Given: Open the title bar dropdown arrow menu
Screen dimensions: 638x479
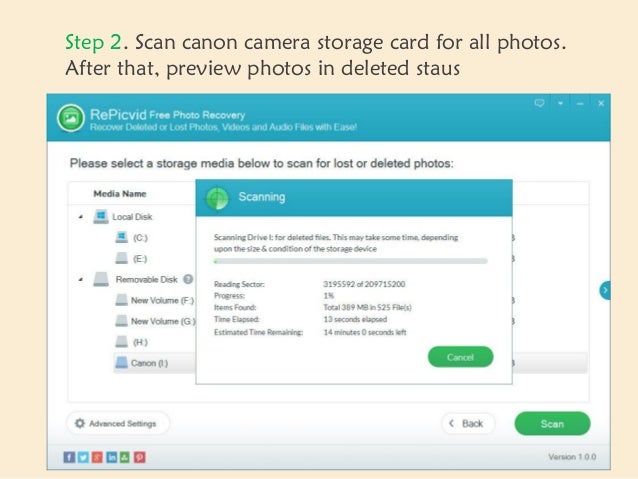Looking at the screenshot, I should pos(561,103).
